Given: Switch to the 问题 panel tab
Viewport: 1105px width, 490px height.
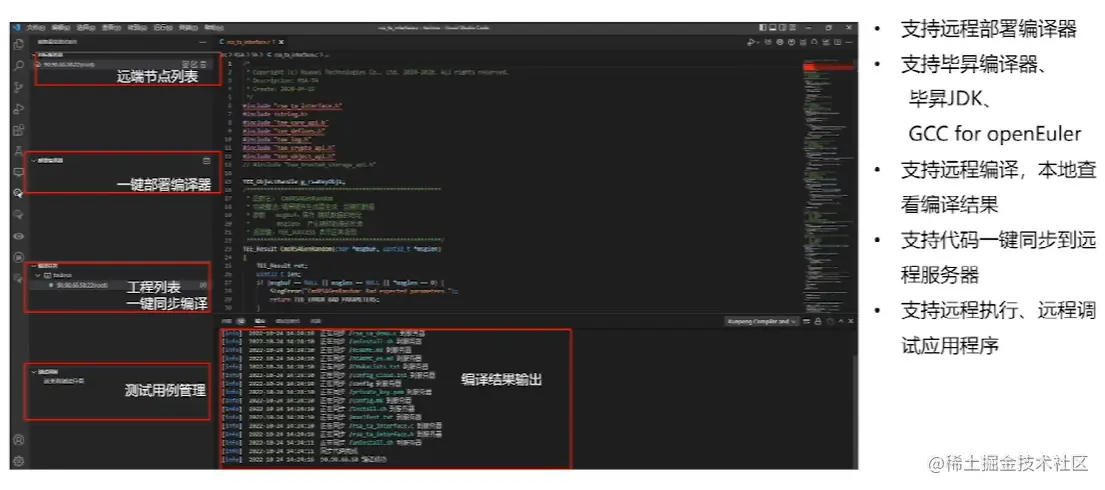Looking at the screenshot, I should click(227, 321).
